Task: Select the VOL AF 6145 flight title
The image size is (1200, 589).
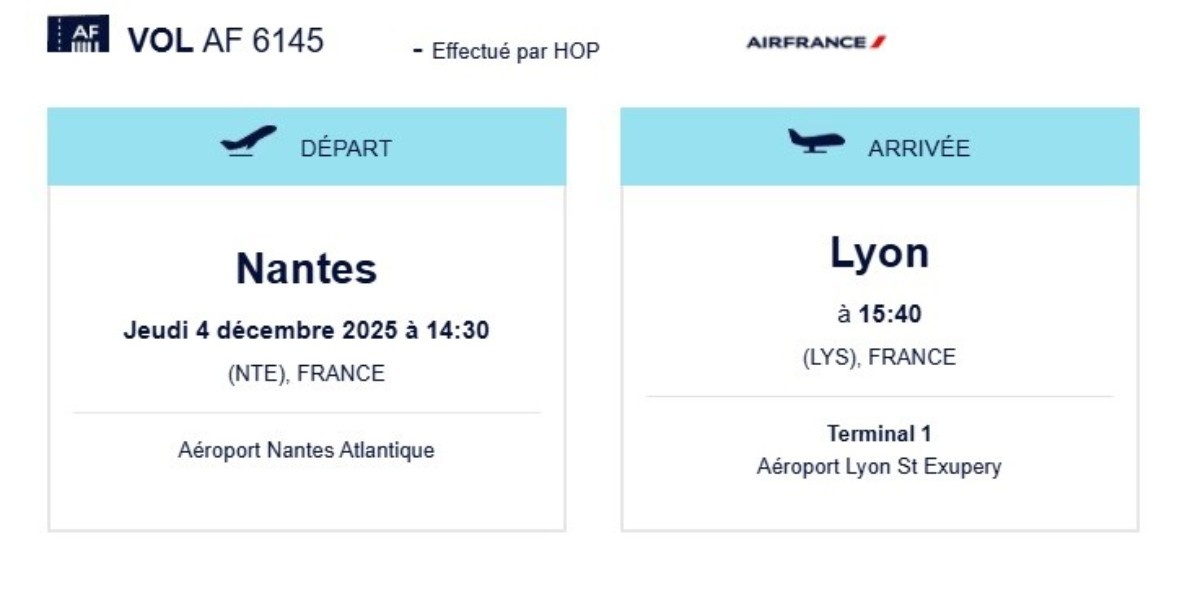Action: [x=225, y=40]
